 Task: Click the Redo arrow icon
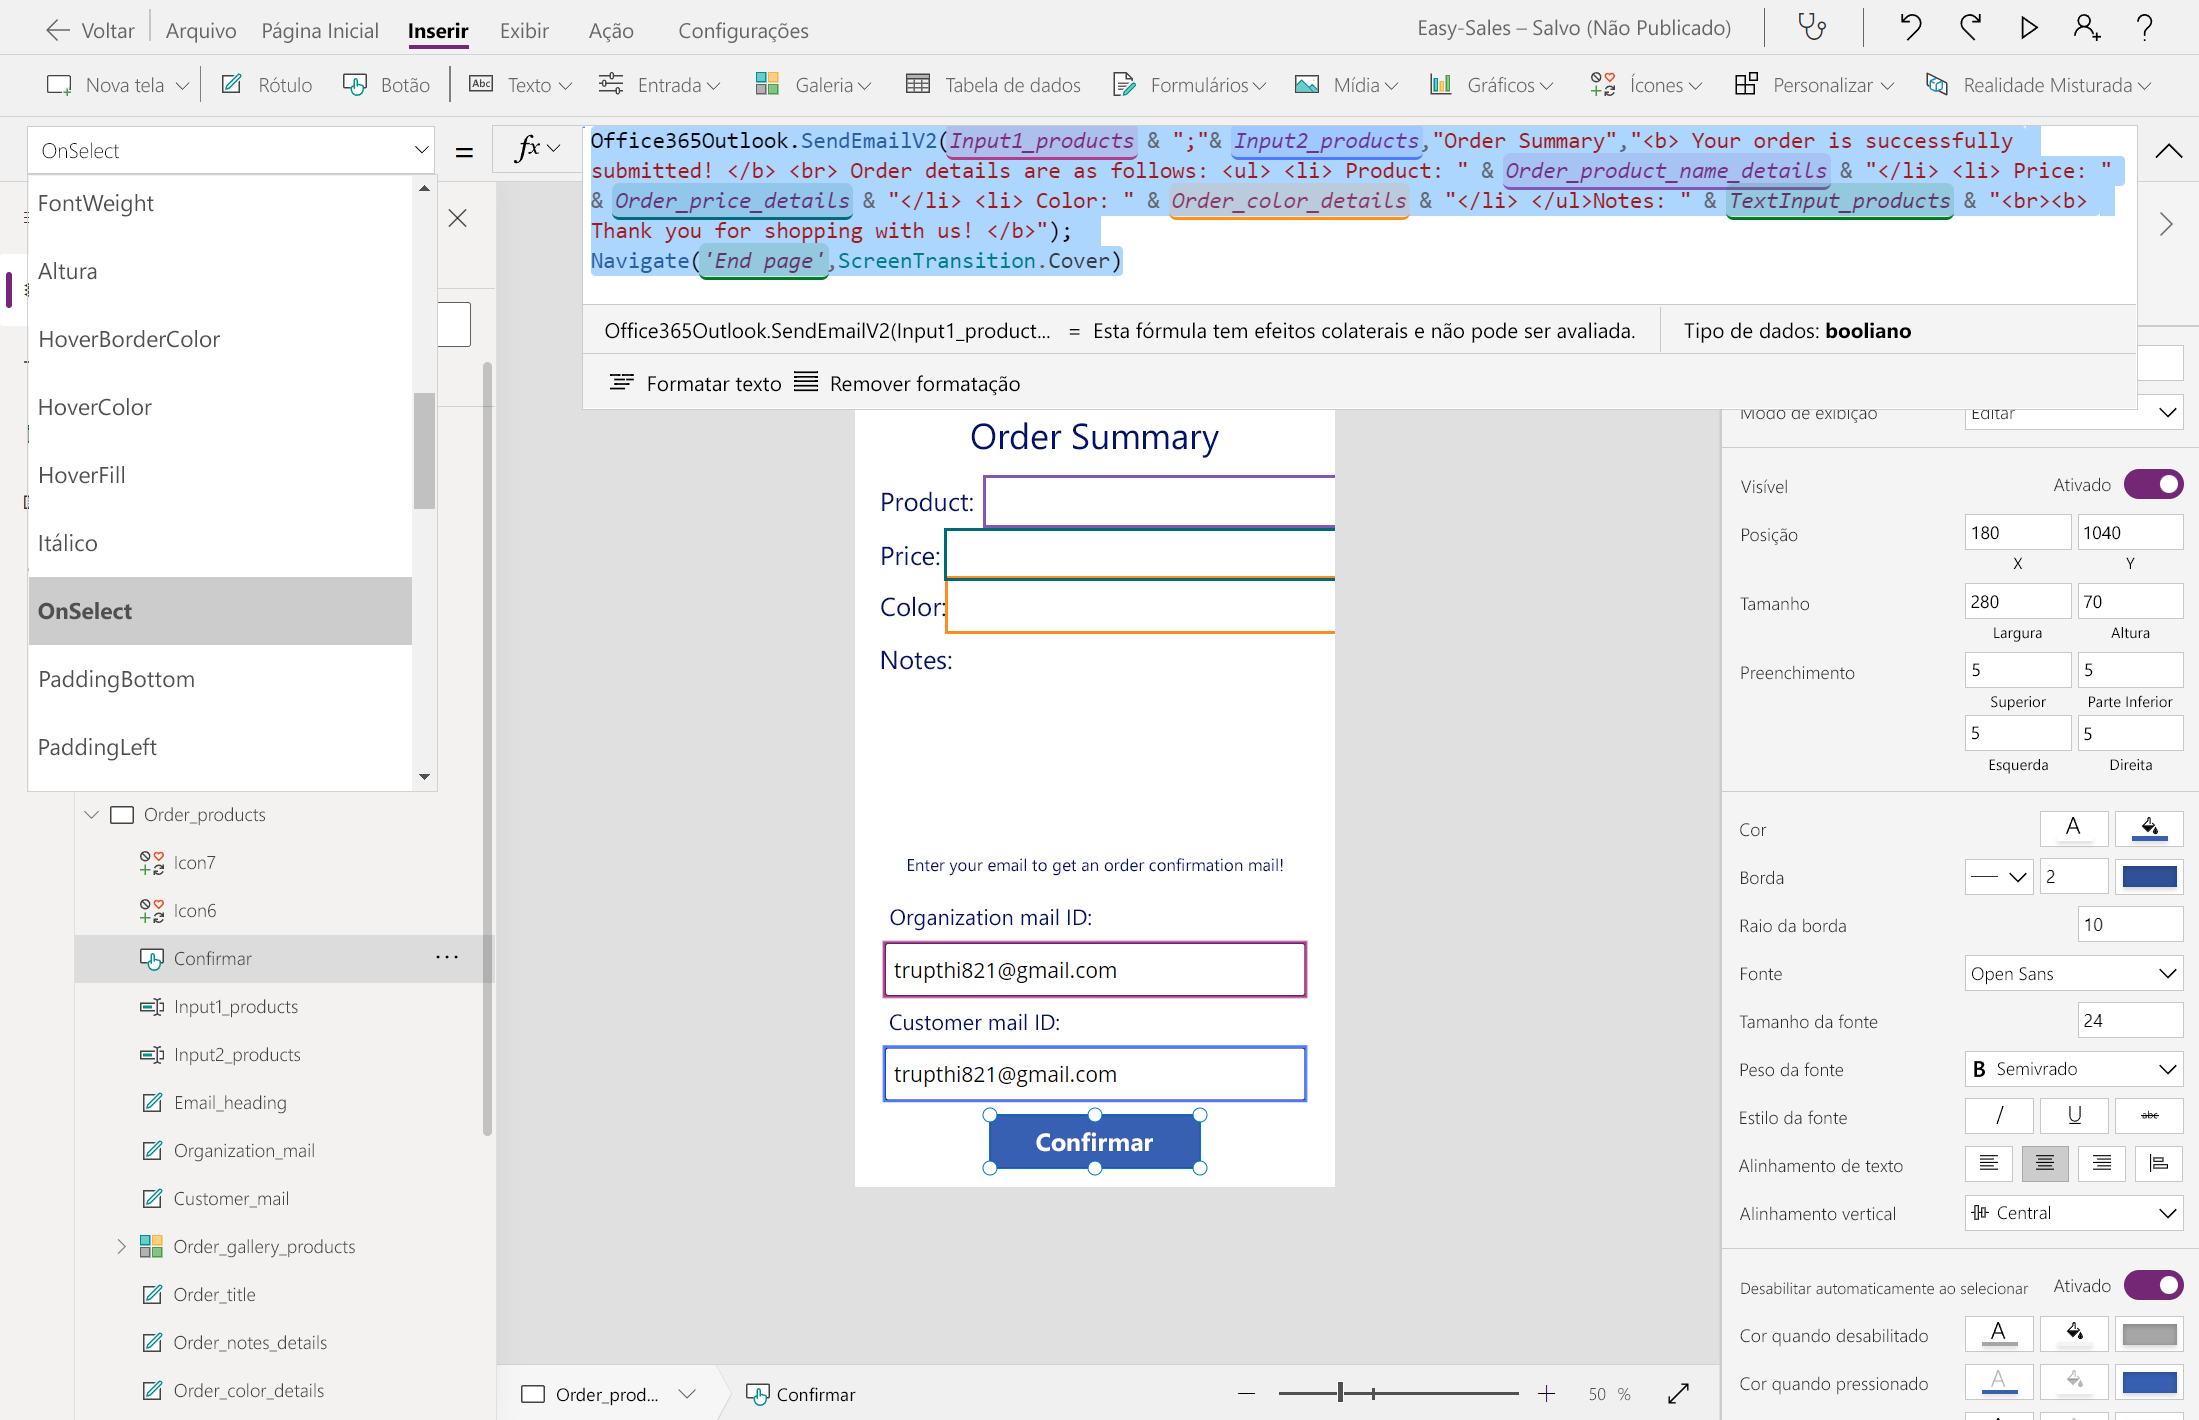coord(1969,27)
